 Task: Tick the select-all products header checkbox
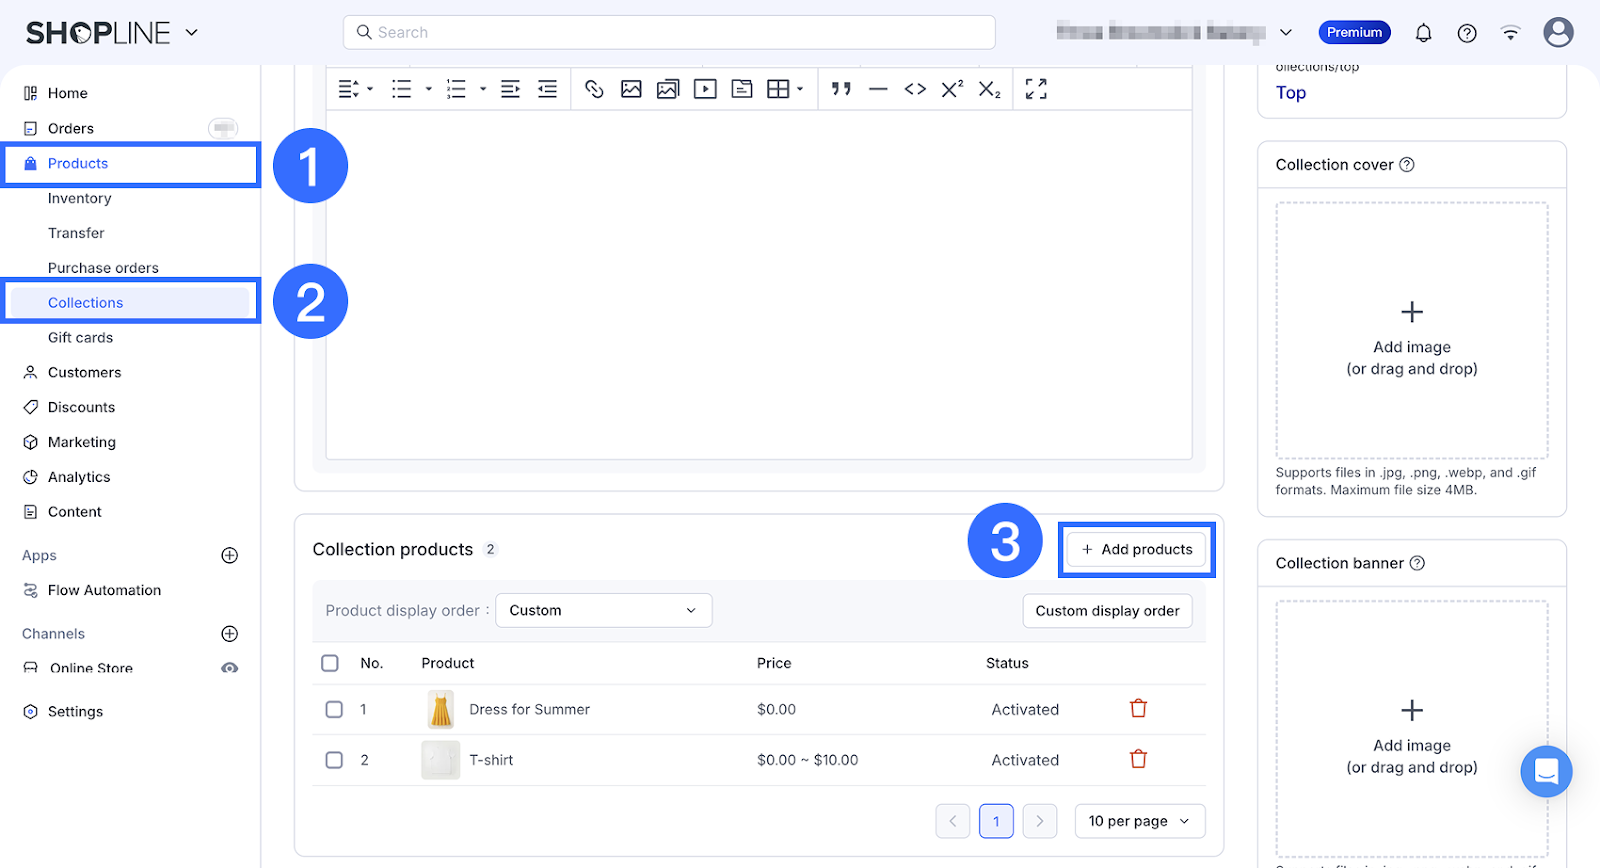(x=330, y=663)
